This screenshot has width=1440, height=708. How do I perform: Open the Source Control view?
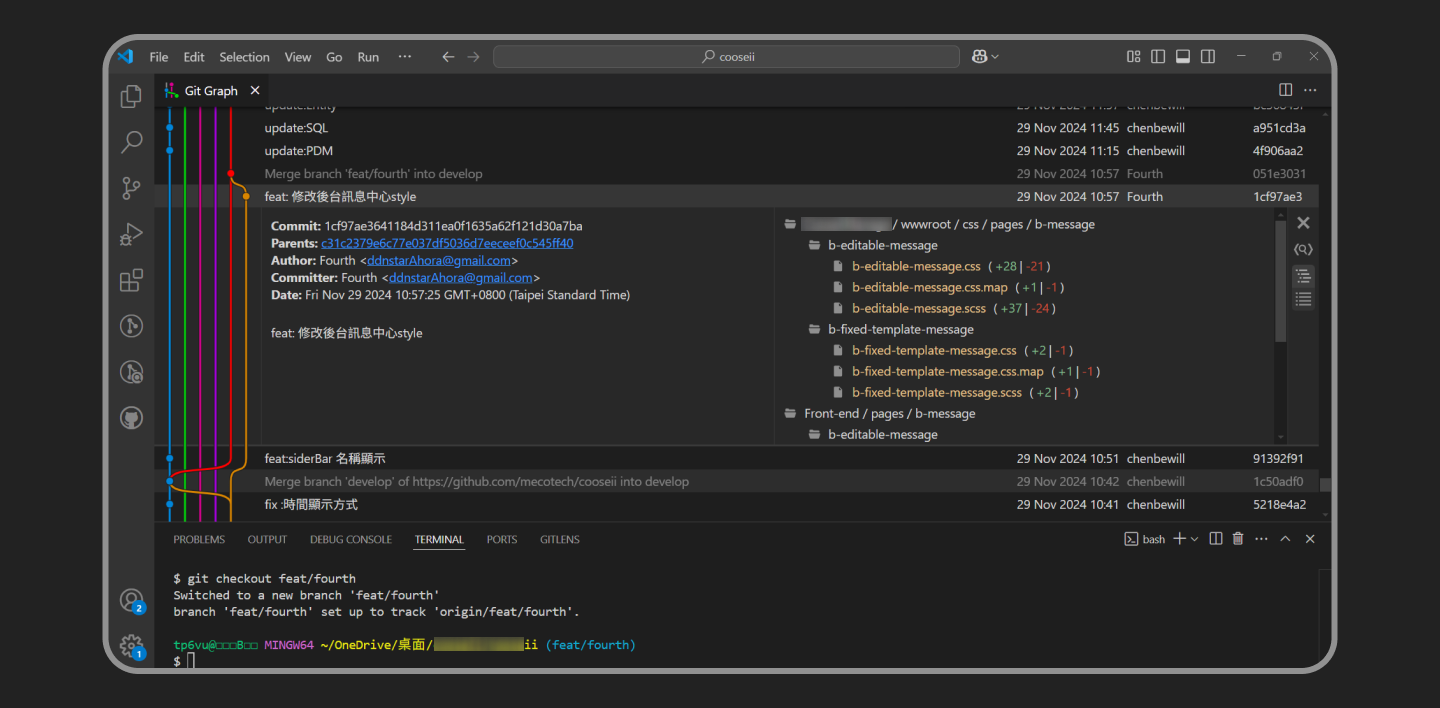pyautogui.click(x=131, y=188)
